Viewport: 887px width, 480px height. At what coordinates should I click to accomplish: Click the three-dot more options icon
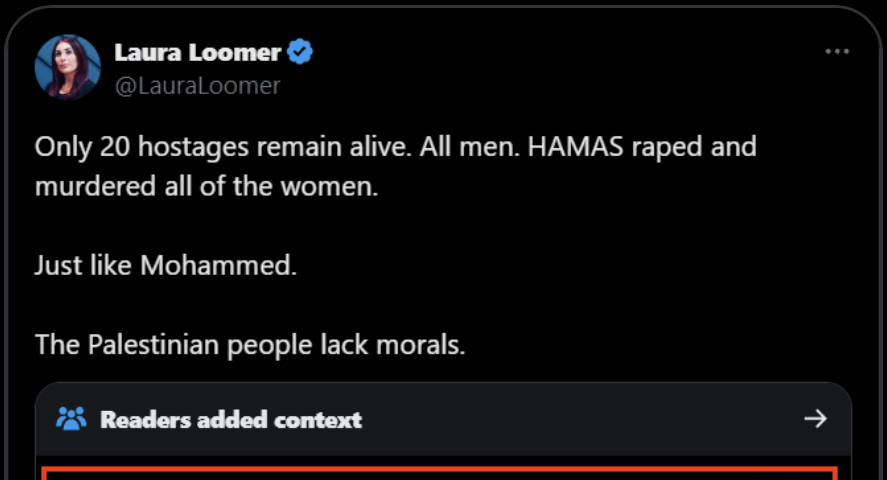point(836,52)
